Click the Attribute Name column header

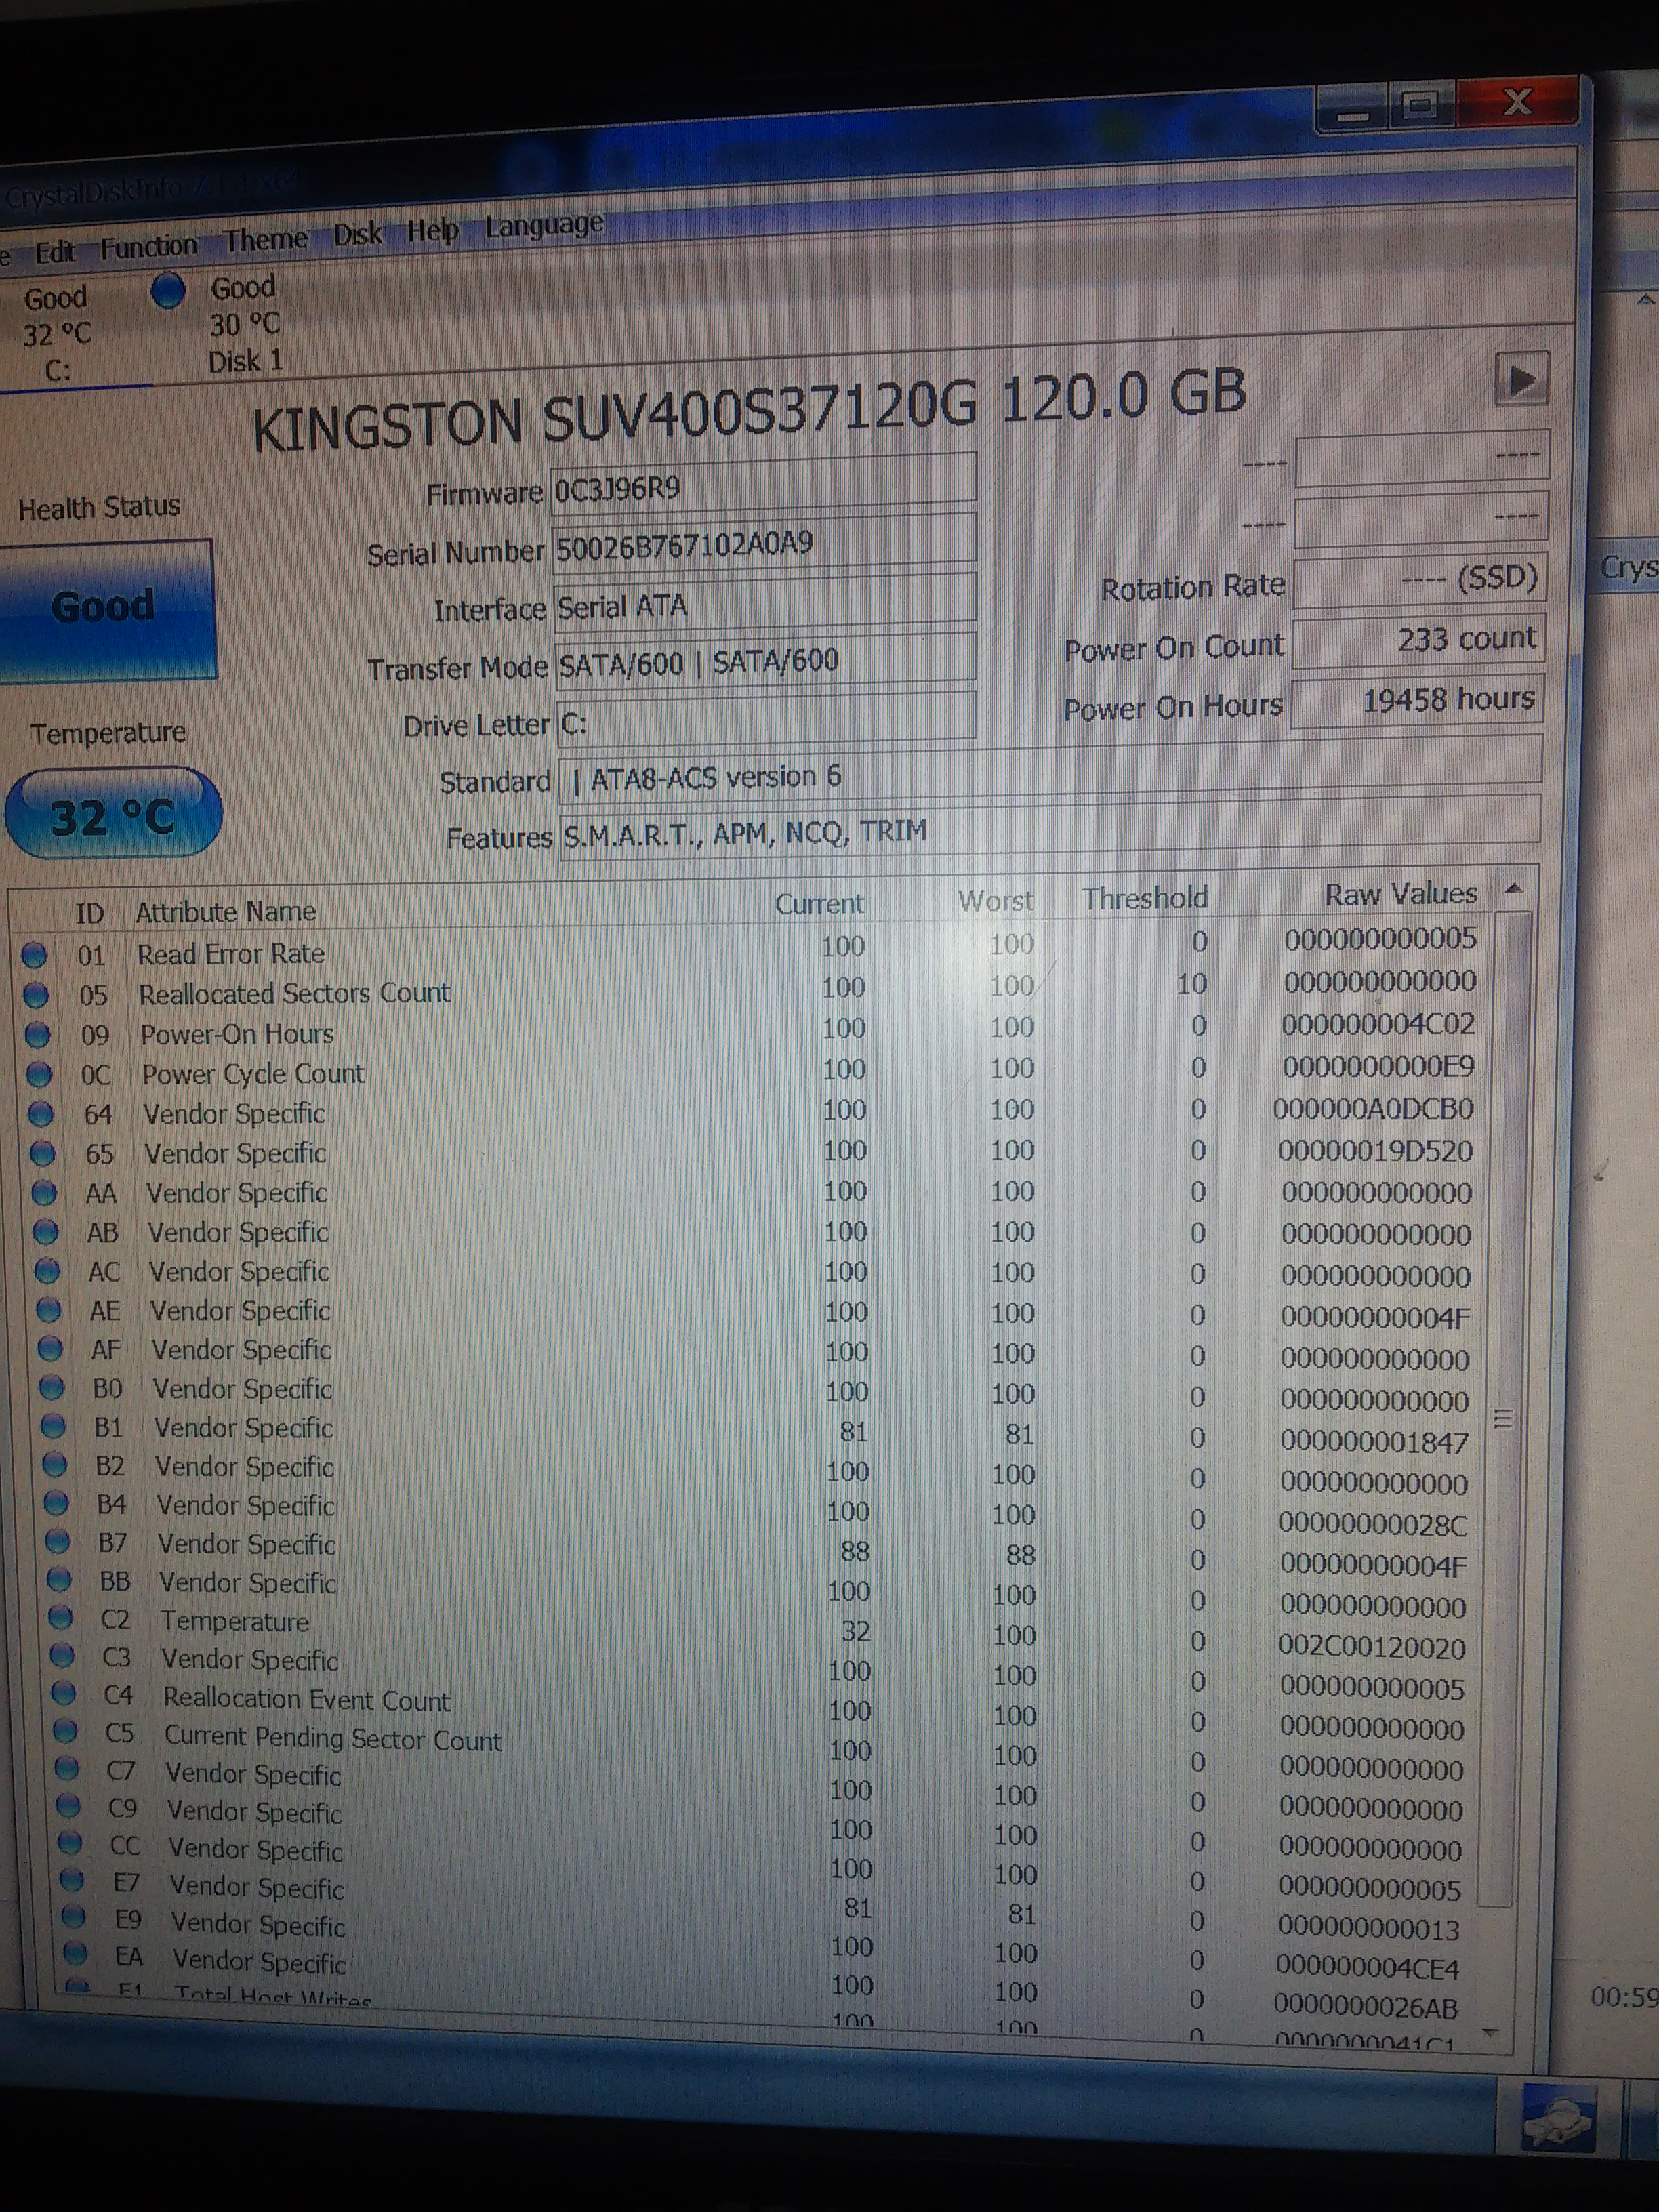225,912
